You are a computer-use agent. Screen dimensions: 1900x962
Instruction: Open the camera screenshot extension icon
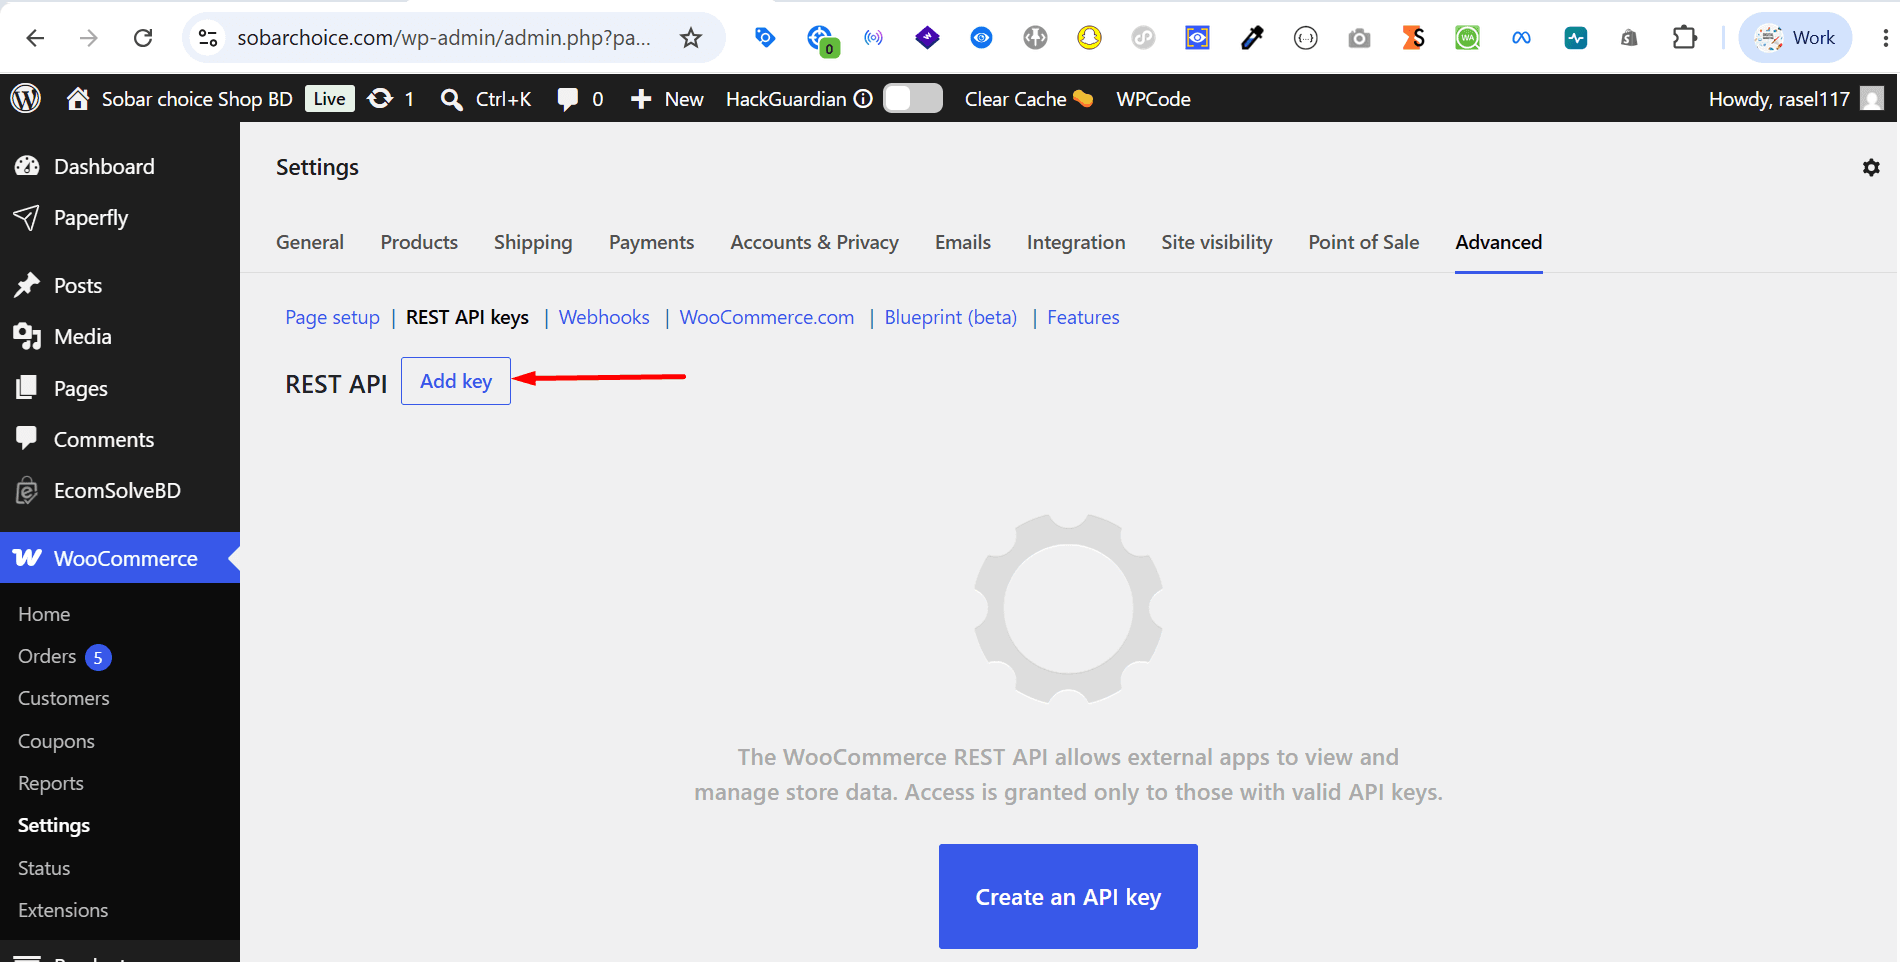click(1359, 38)
